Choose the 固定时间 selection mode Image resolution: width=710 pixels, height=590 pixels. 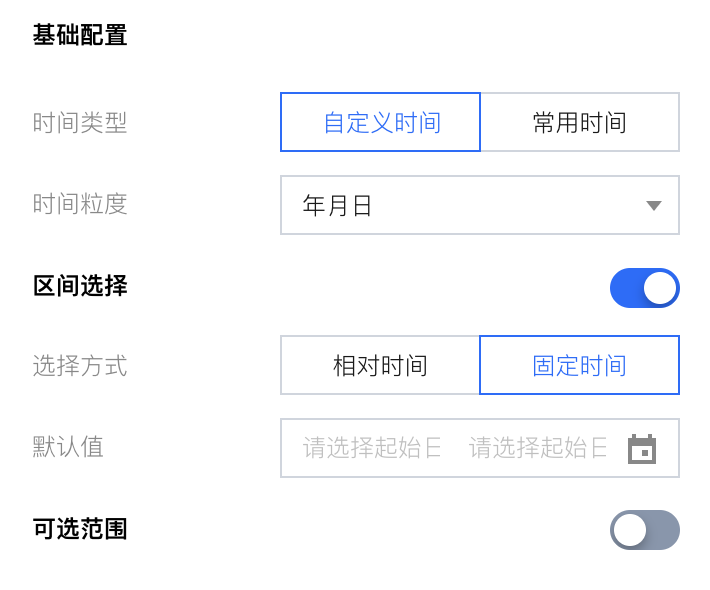coord(579,366)
